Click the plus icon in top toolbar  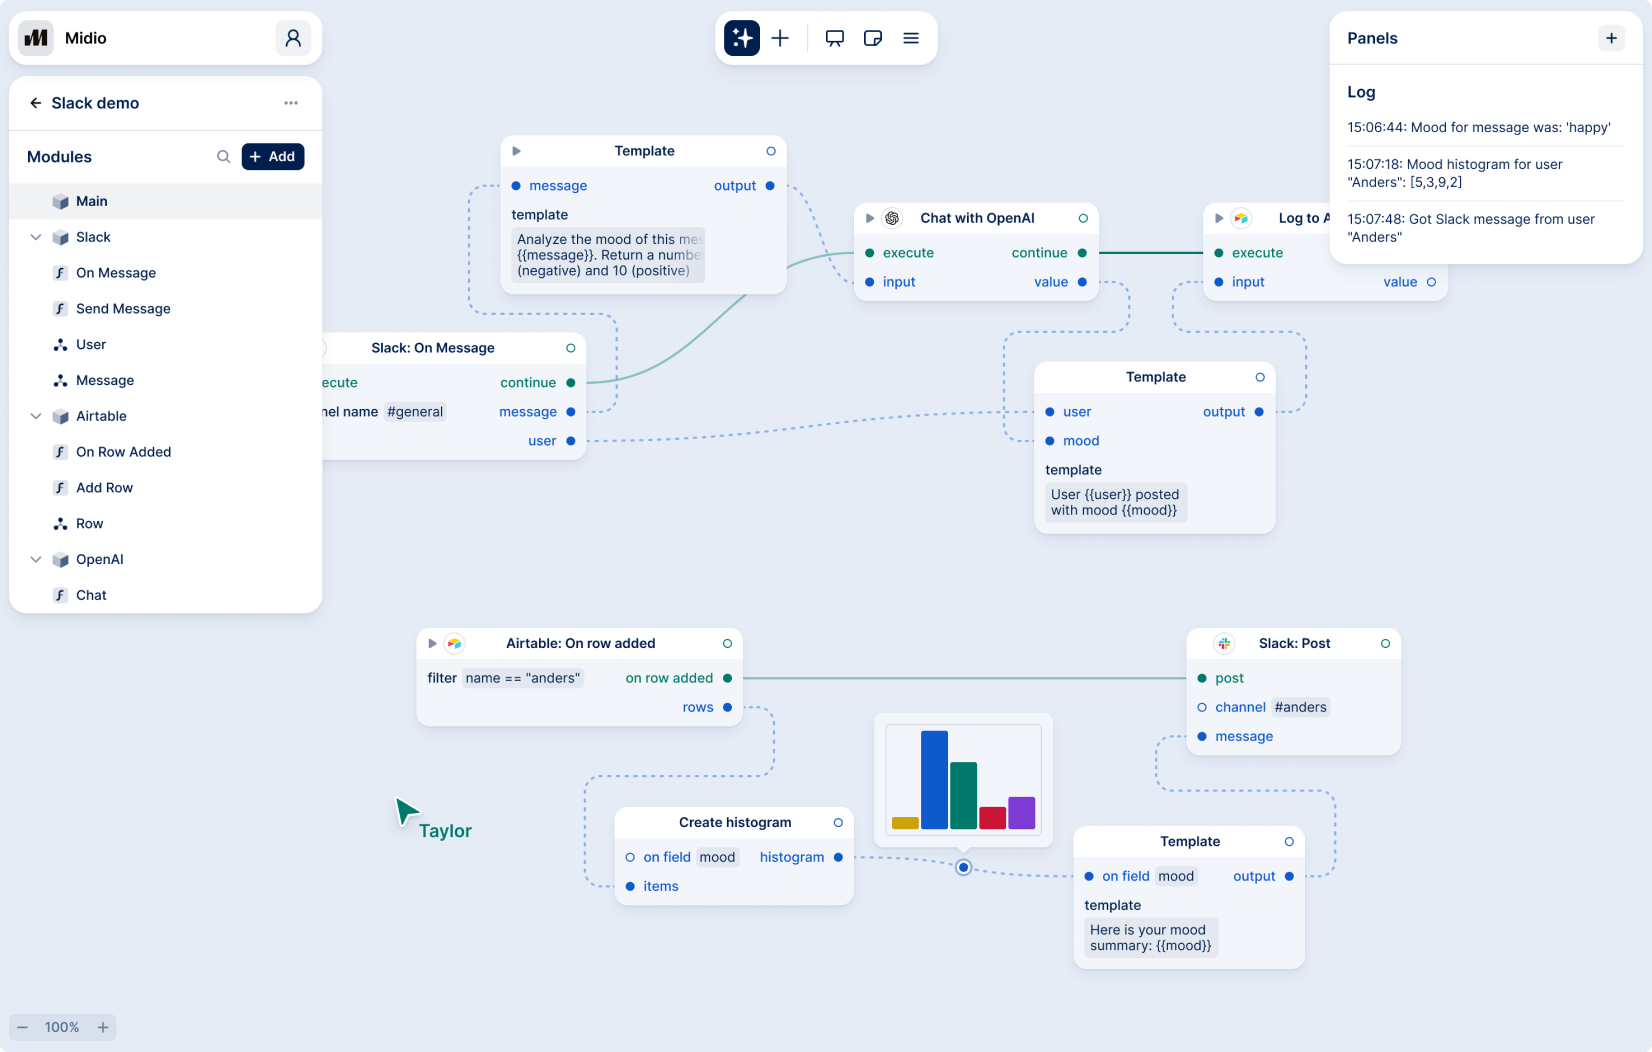click(781, 38)
